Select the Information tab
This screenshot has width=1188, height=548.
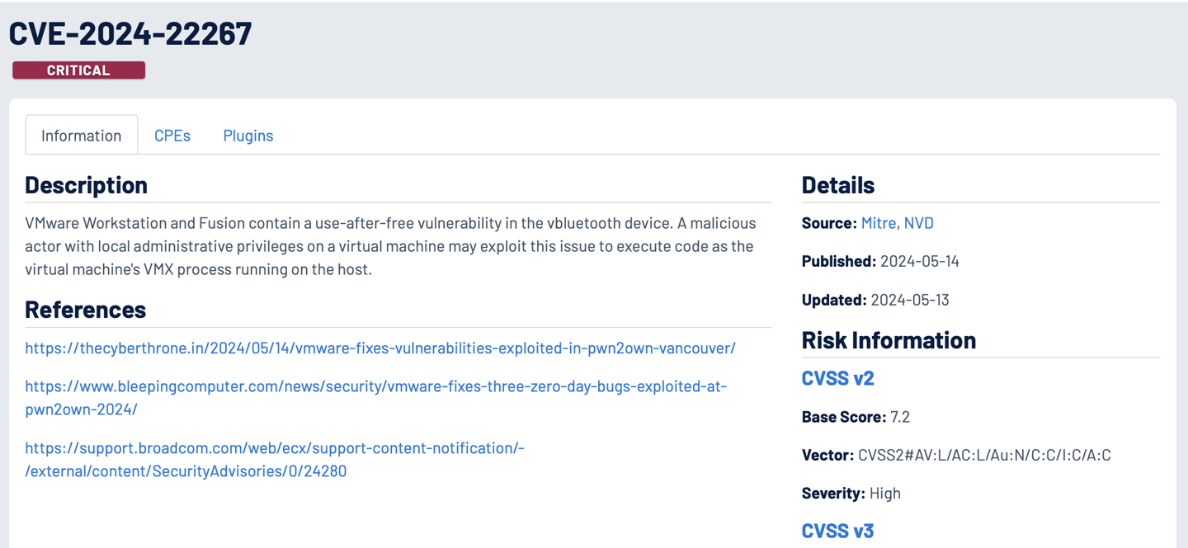81,136
